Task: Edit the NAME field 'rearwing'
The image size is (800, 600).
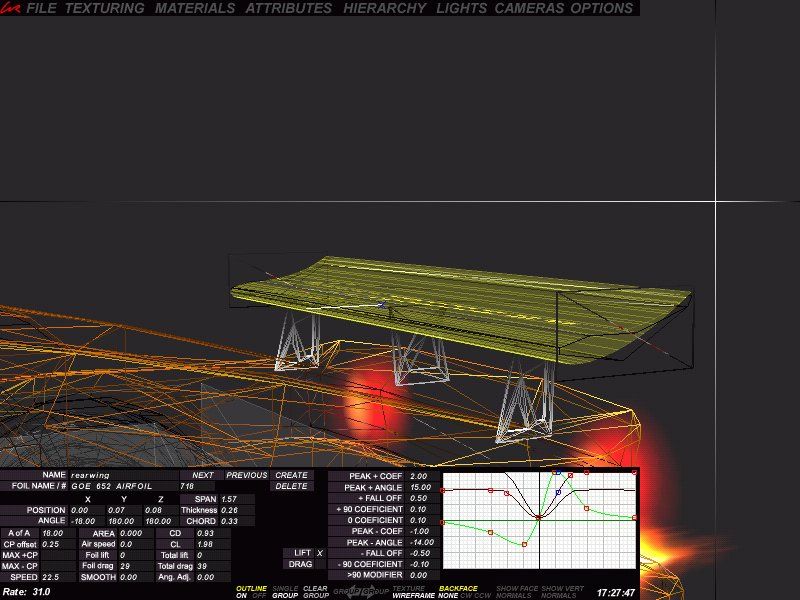Action: pos(124,475)
